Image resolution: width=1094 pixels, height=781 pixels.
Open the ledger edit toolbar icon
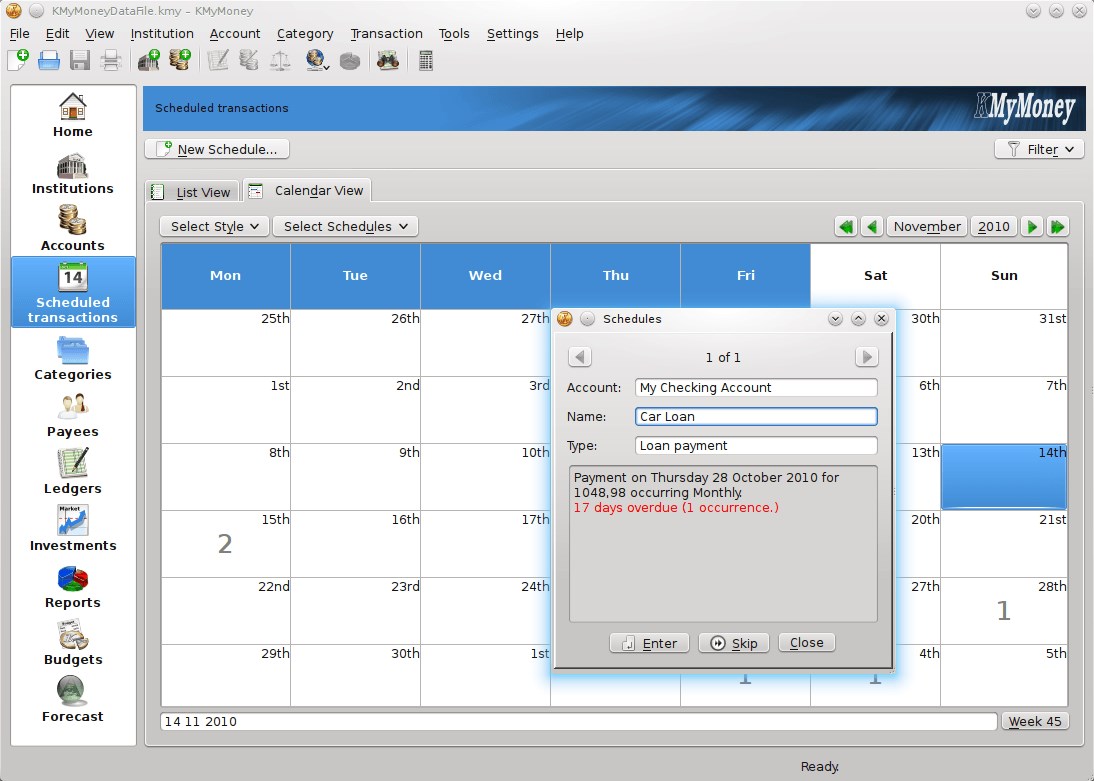point(218,61)
